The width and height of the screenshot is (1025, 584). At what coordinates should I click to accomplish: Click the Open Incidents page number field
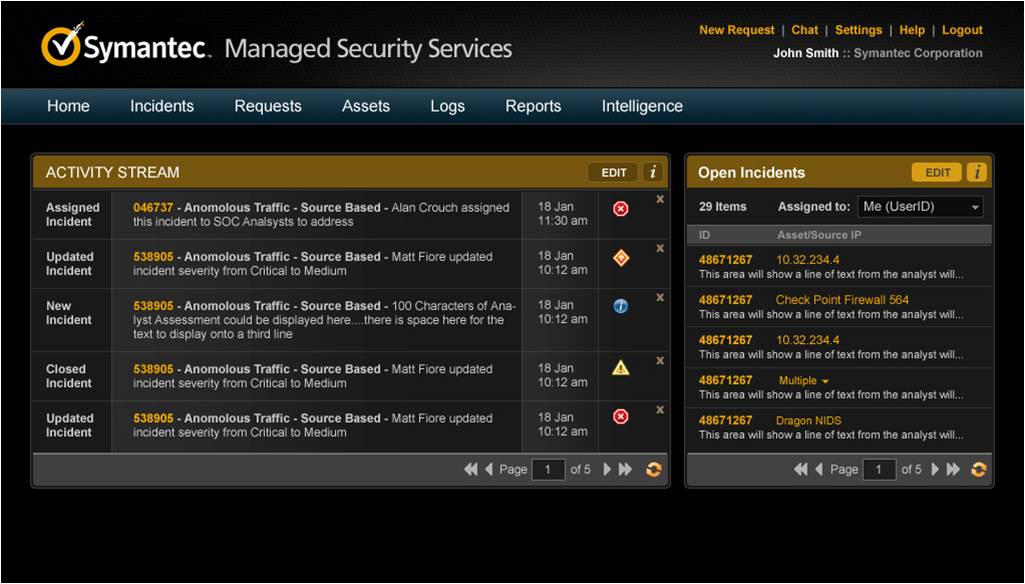[879, 470]
